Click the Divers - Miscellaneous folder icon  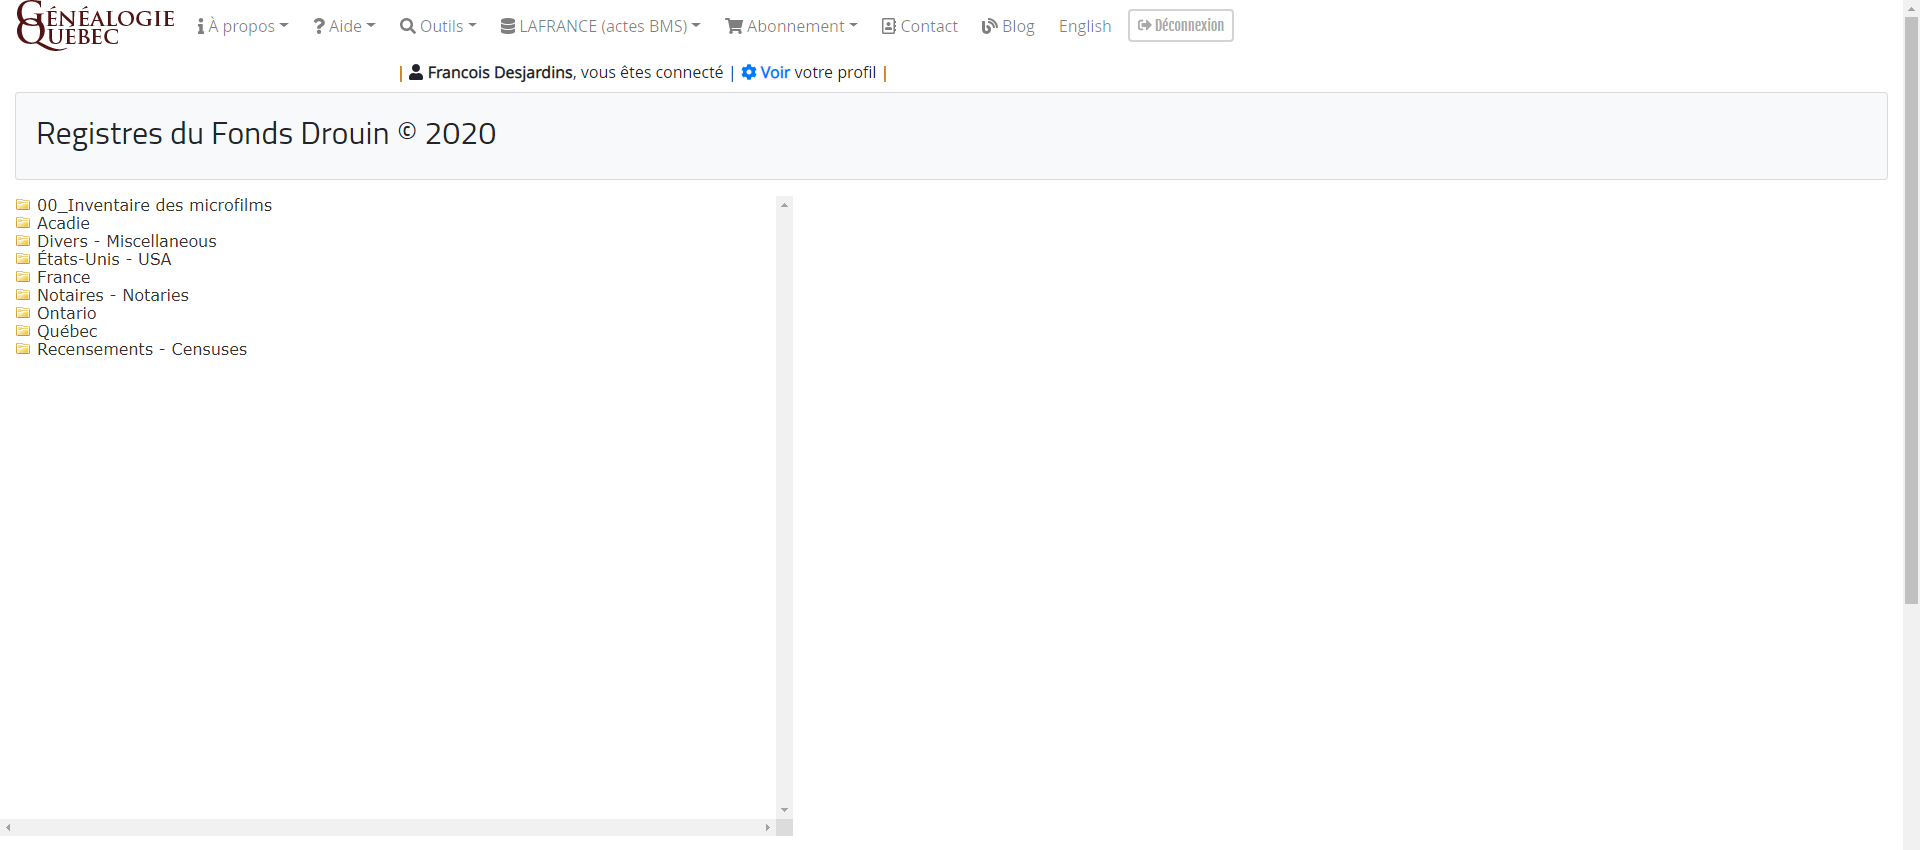pyautogui.click(x=23, y=241)
